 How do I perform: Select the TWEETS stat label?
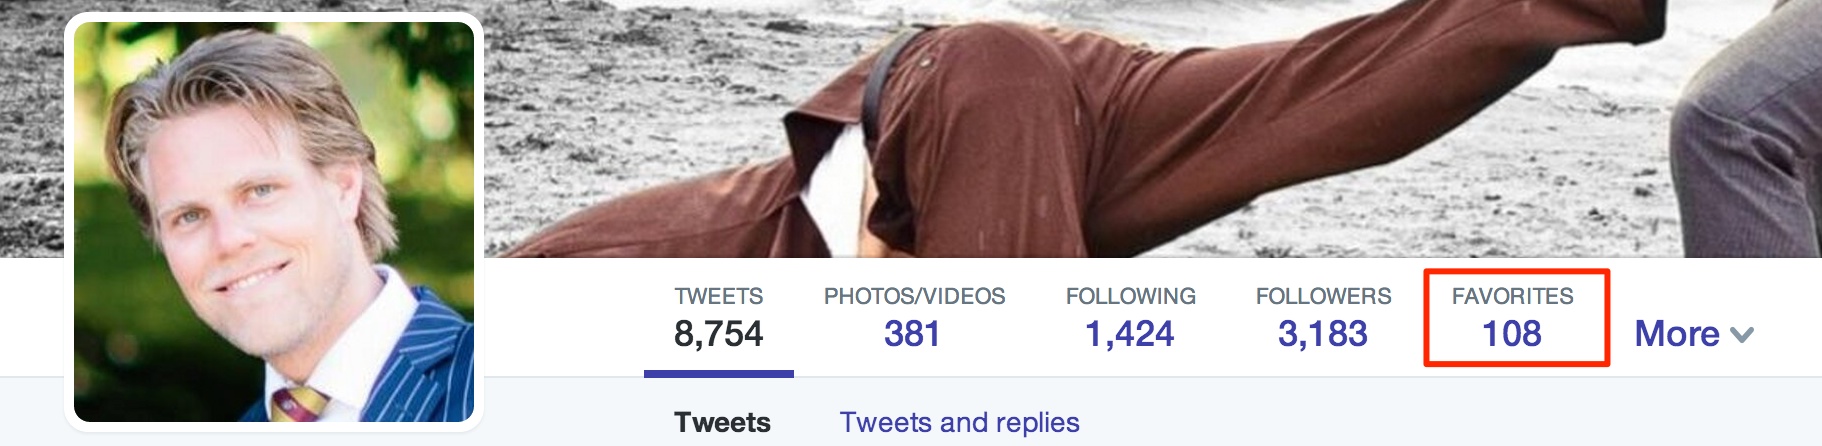pos(718,296)
